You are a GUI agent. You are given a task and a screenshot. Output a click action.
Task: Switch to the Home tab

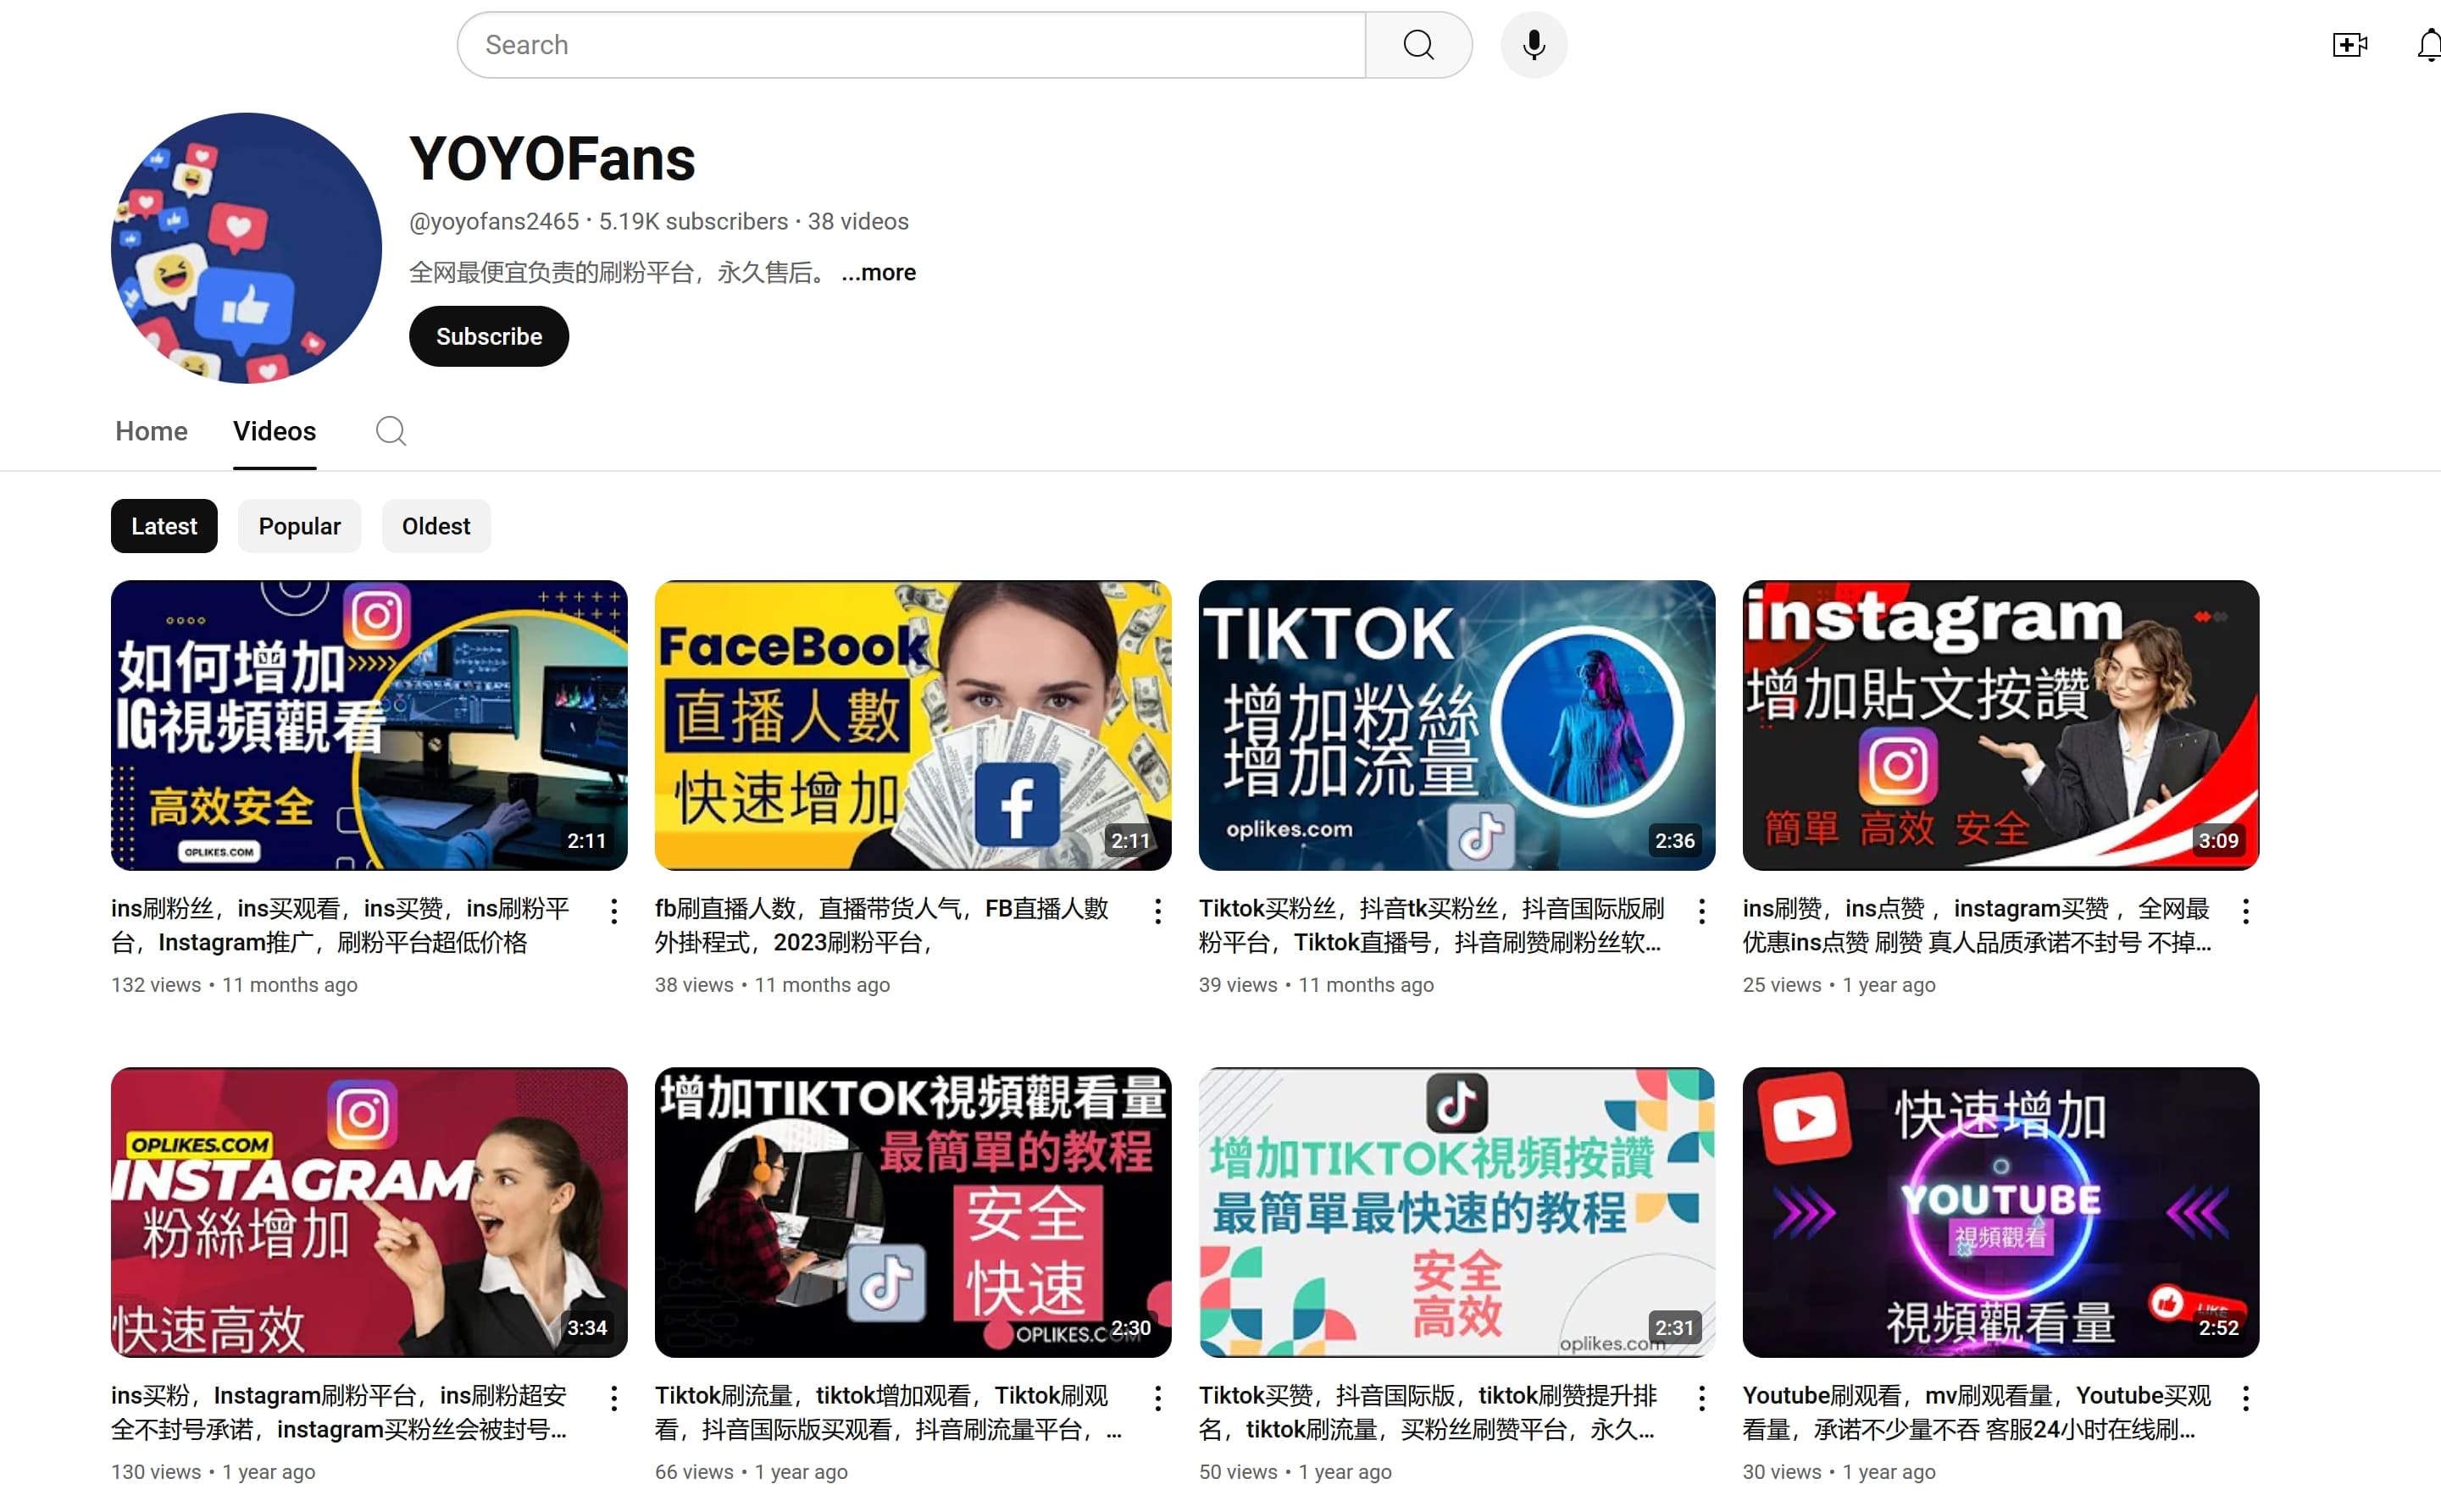pyautogui.click(x=151, y=431)
